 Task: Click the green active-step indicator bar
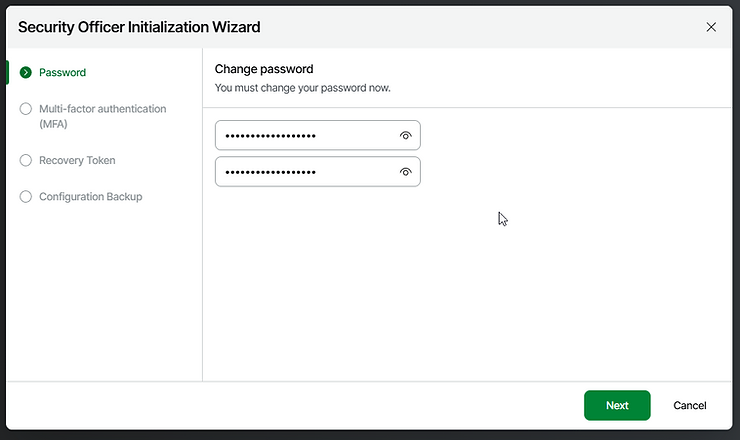[x=8, y=72]
